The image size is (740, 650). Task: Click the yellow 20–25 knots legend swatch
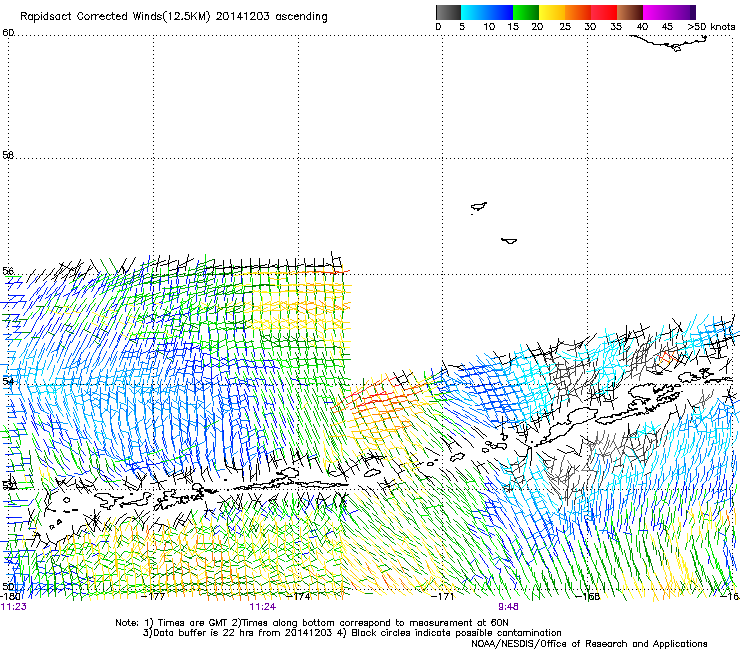click(552, 12)
